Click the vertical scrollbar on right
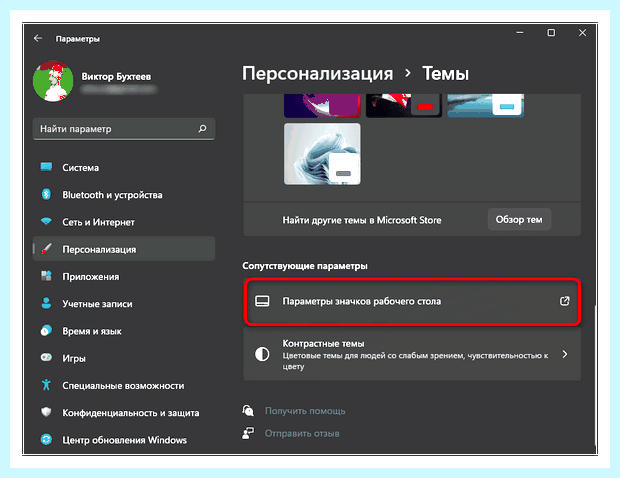This screenshot has height=478, width=620. click(x=595, y=374)
